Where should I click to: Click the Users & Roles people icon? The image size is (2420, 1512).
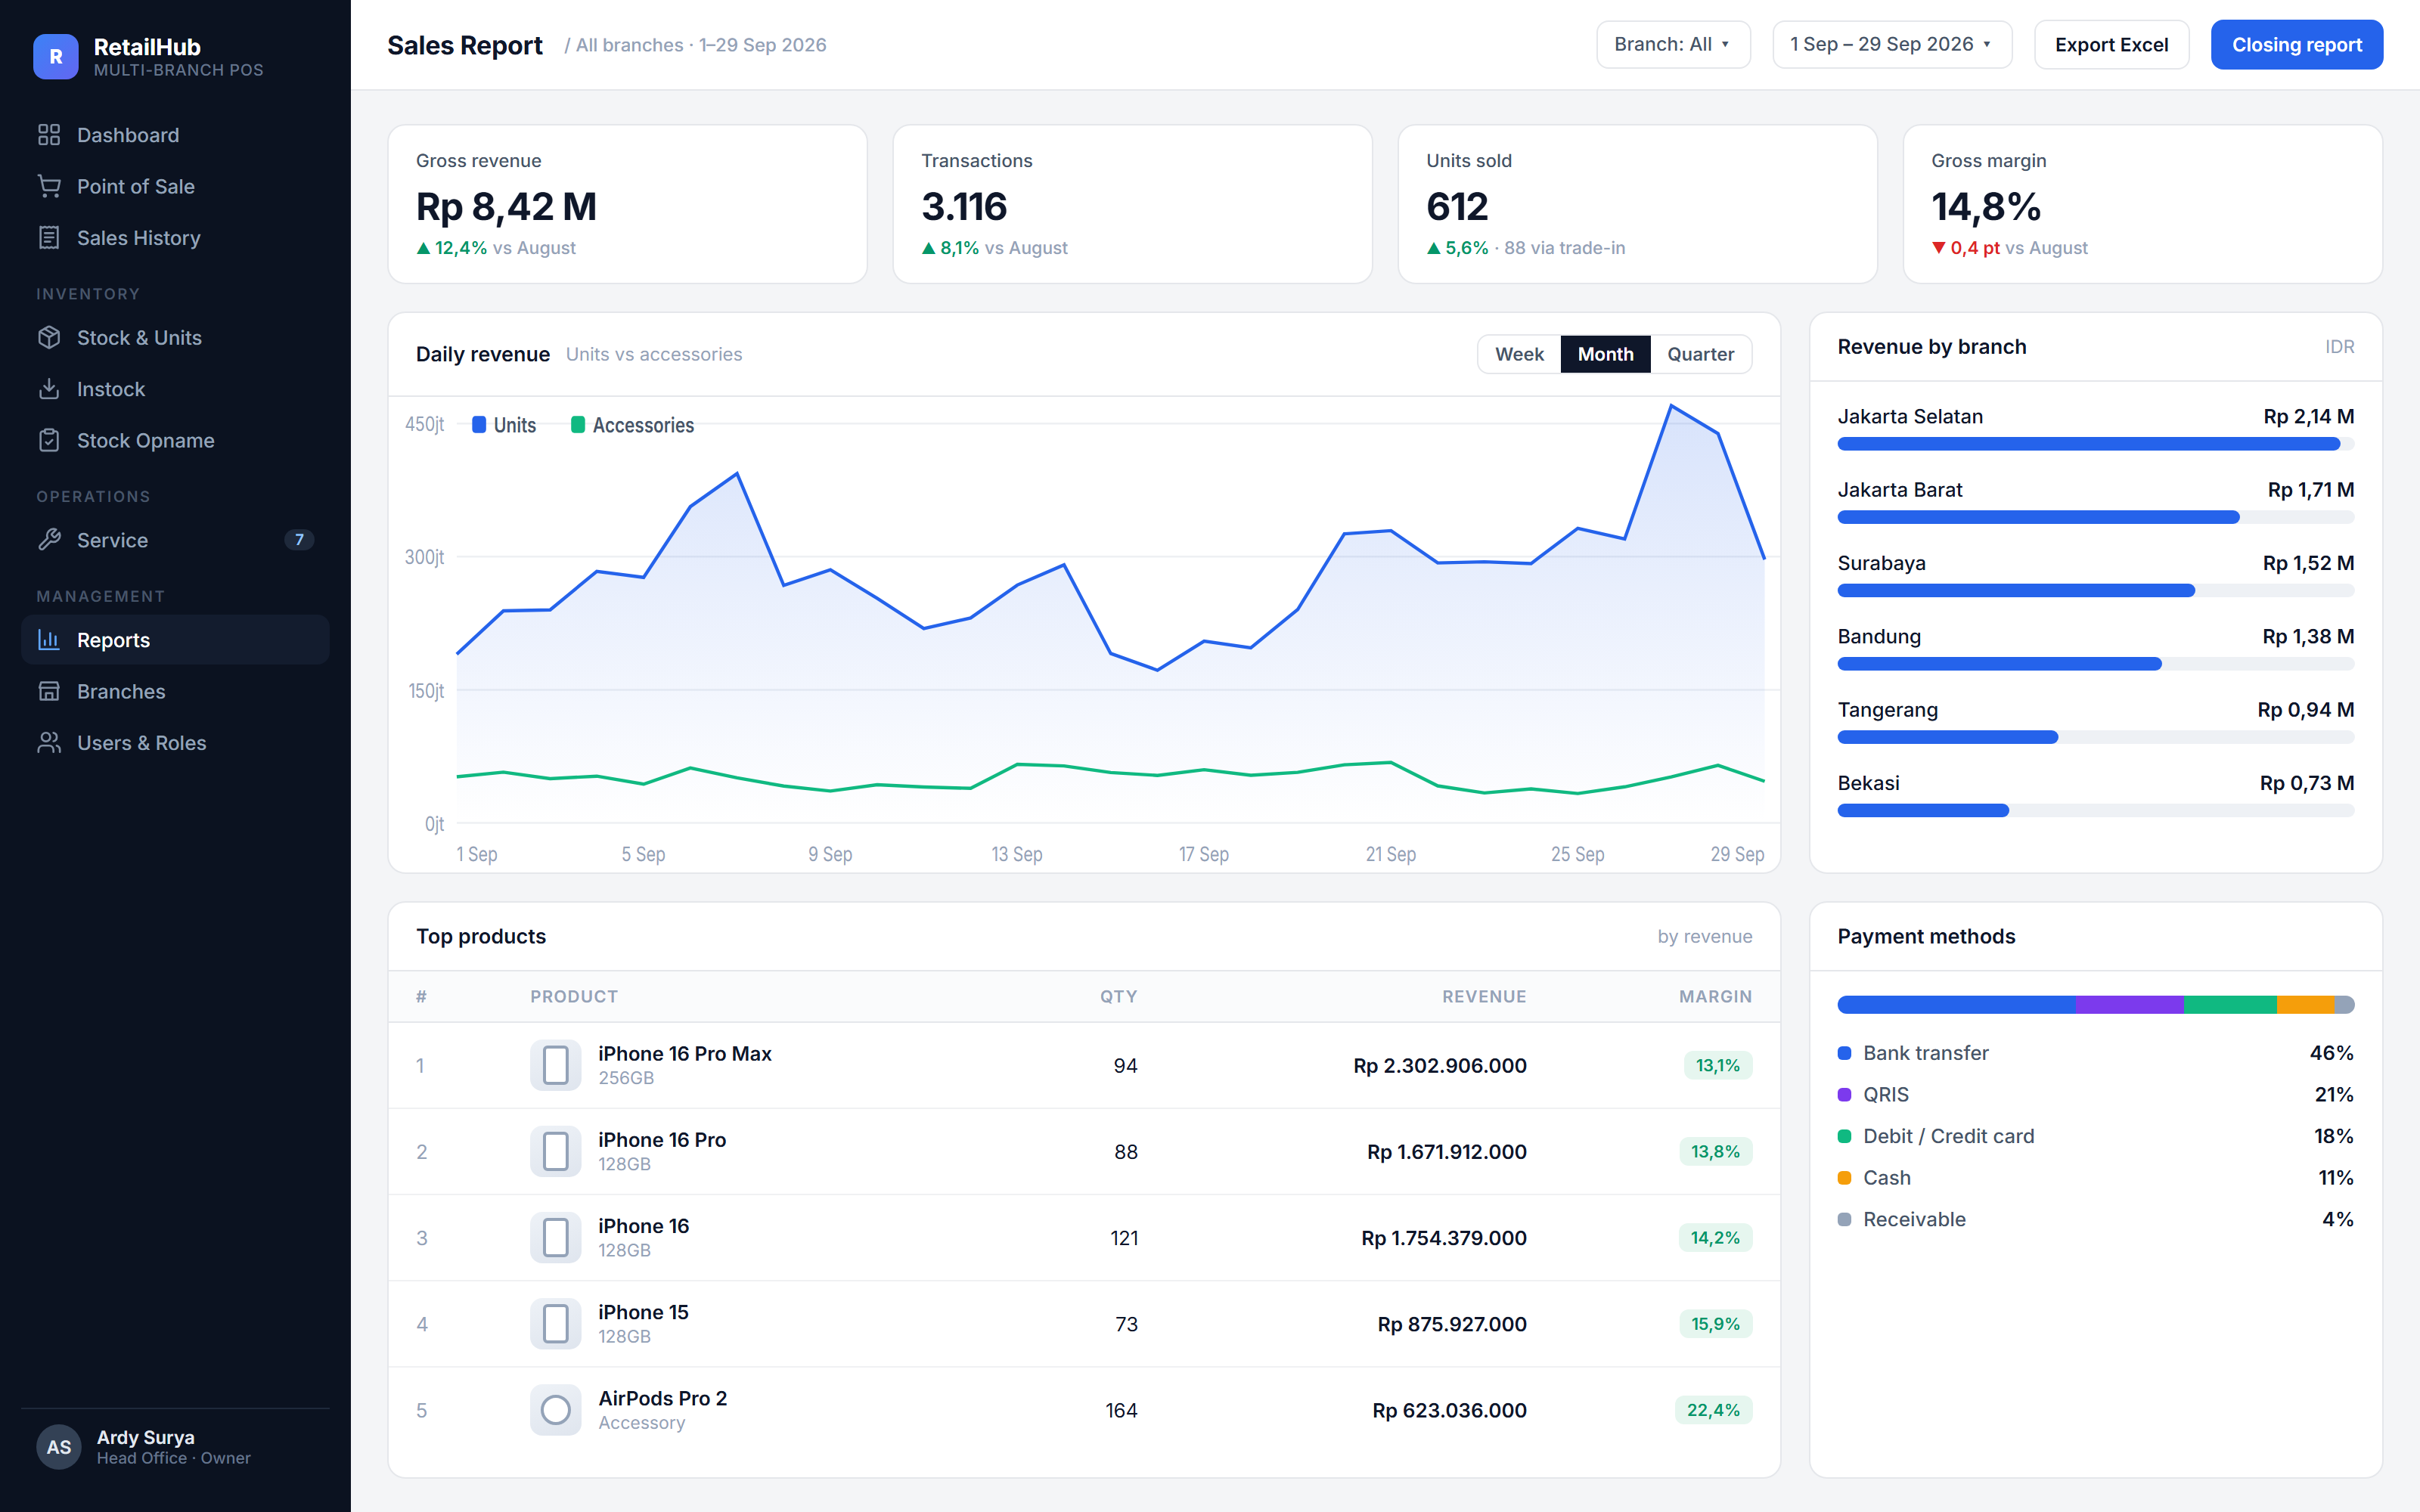[49, 743]
